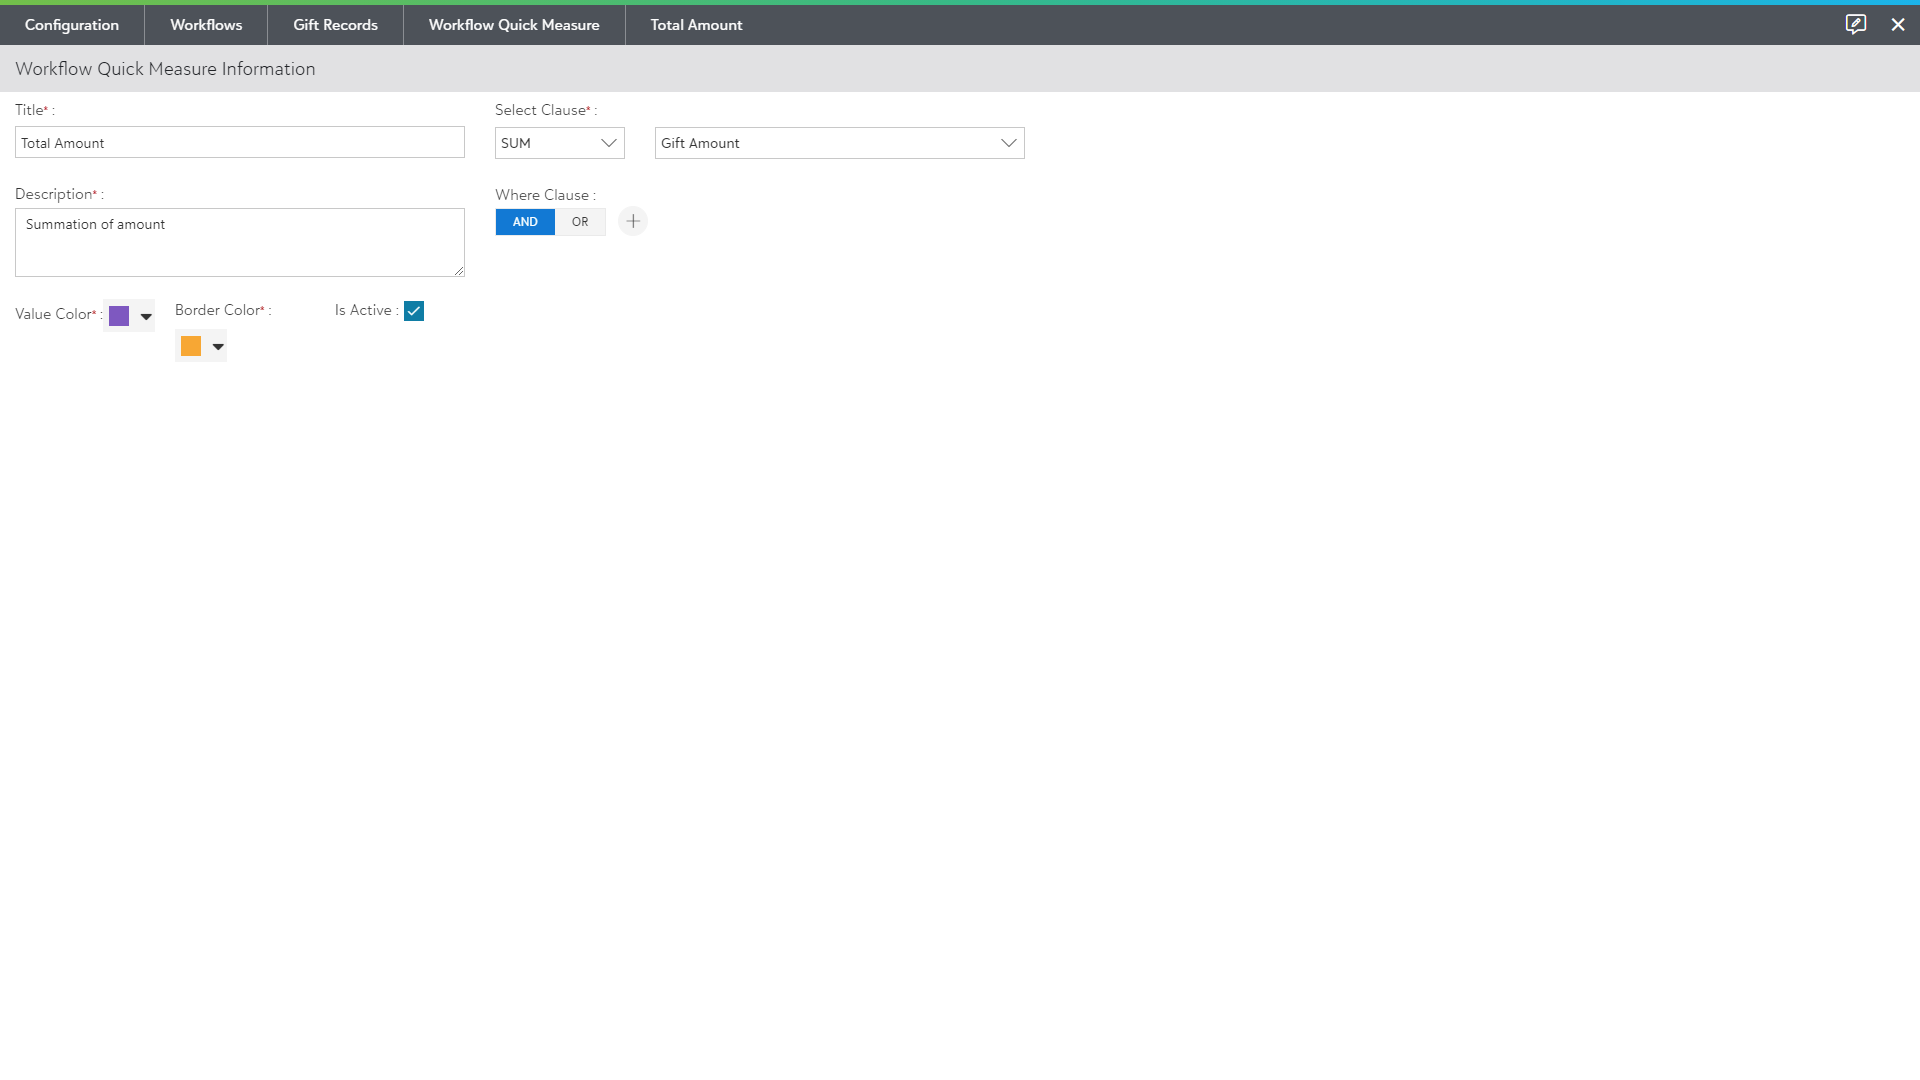1920x1080 pixels.
Task: Add a where clause with plus icon
Action: [632, 221]
